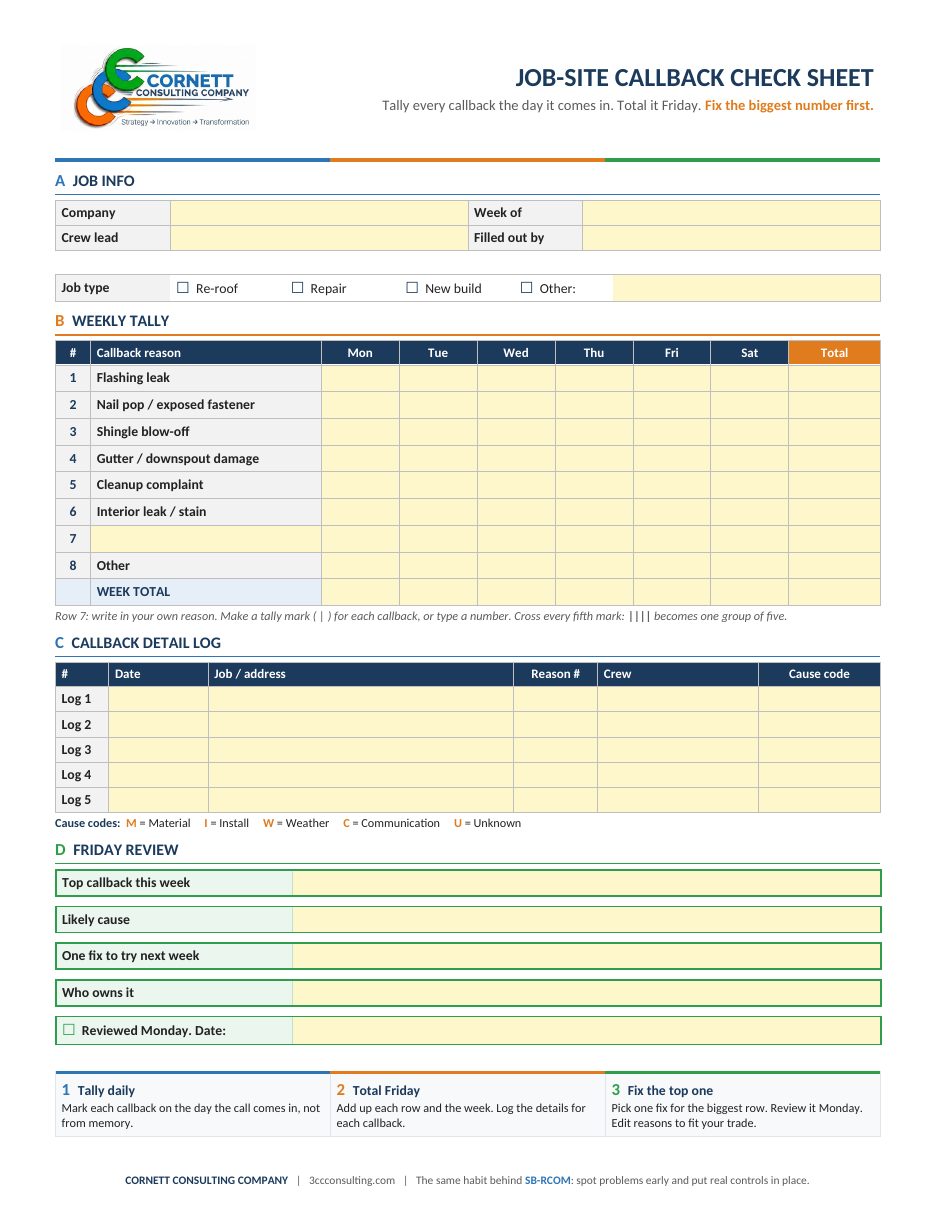Click Flashing leak Total cell
The height and width of the screenshot is (1210, 935).
(834, 378)
